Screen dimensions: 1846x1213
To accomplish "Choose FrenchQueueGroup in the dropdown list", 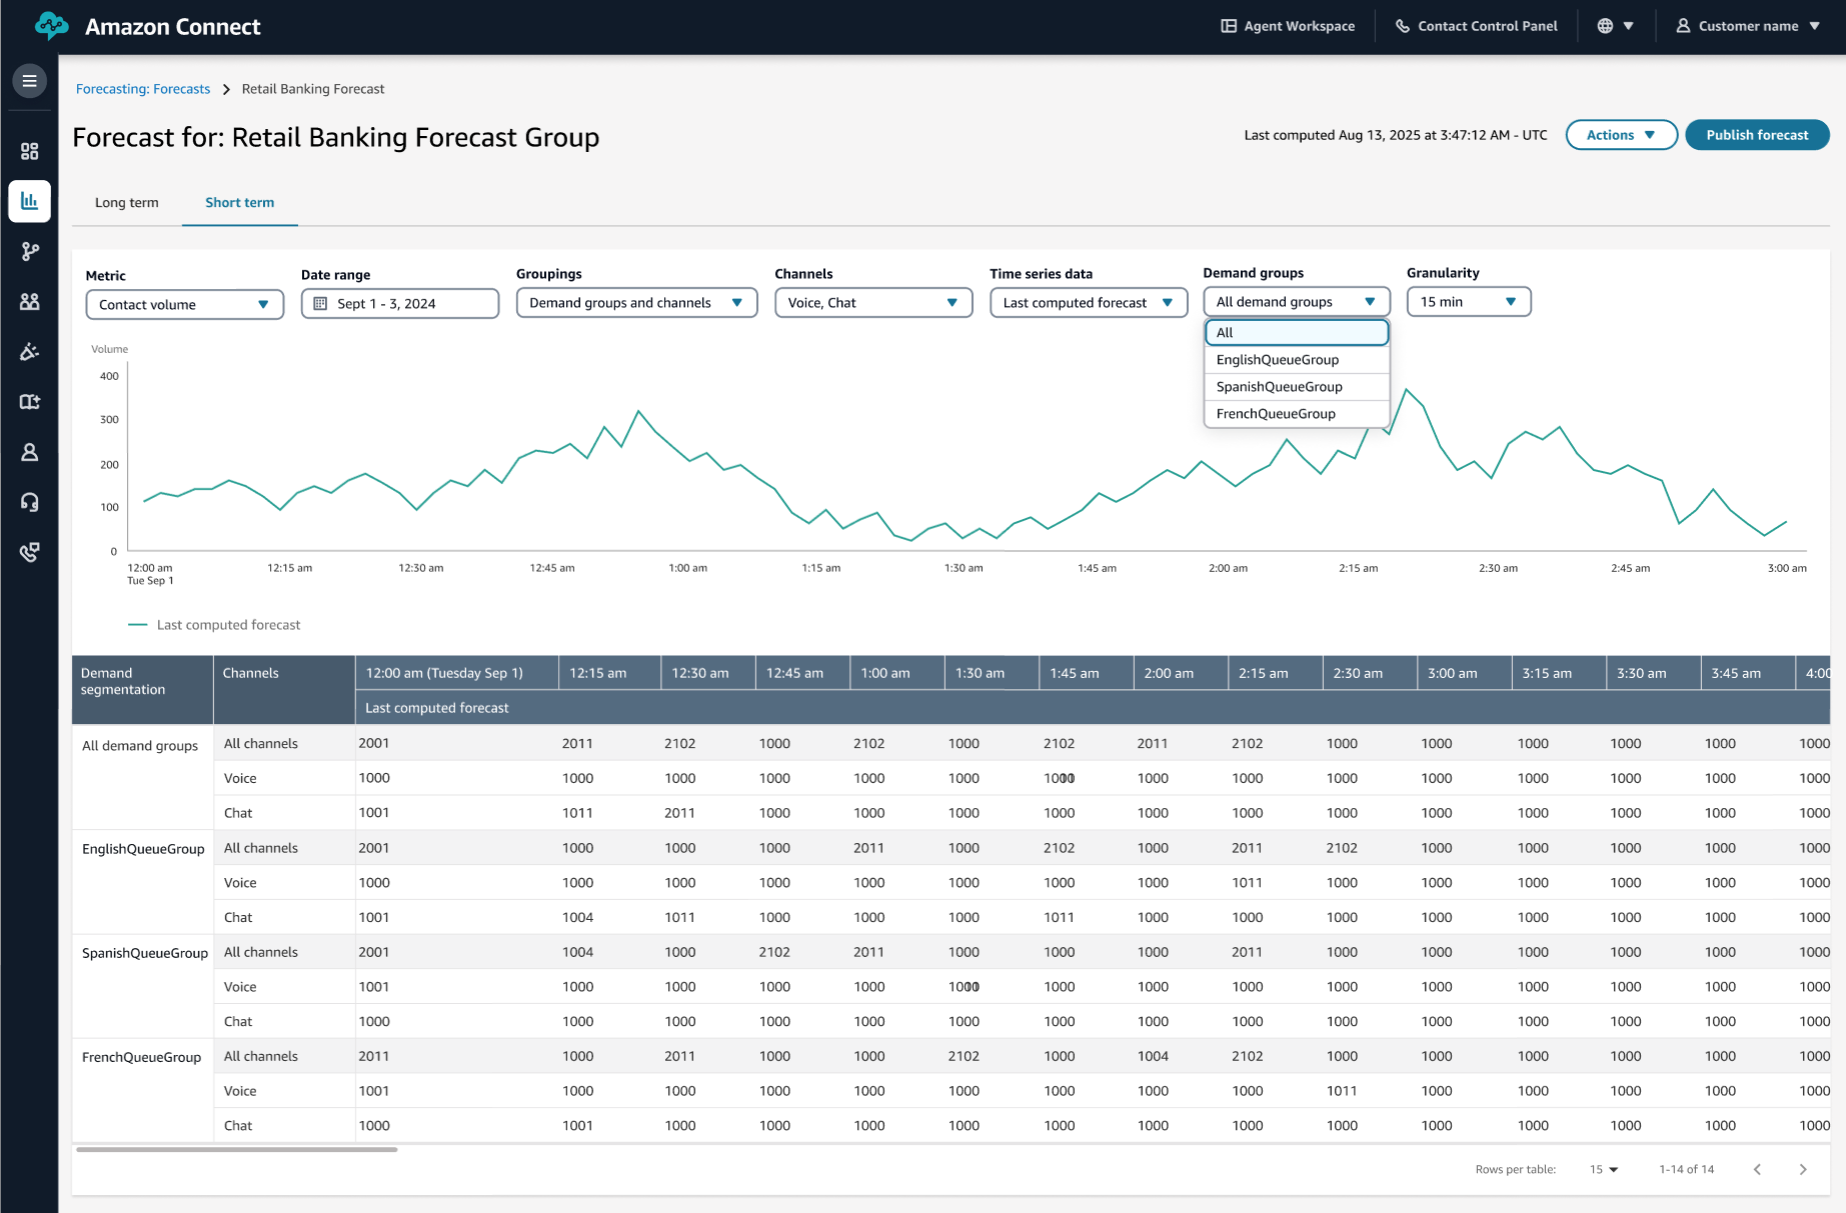I will pos(1275,414).
